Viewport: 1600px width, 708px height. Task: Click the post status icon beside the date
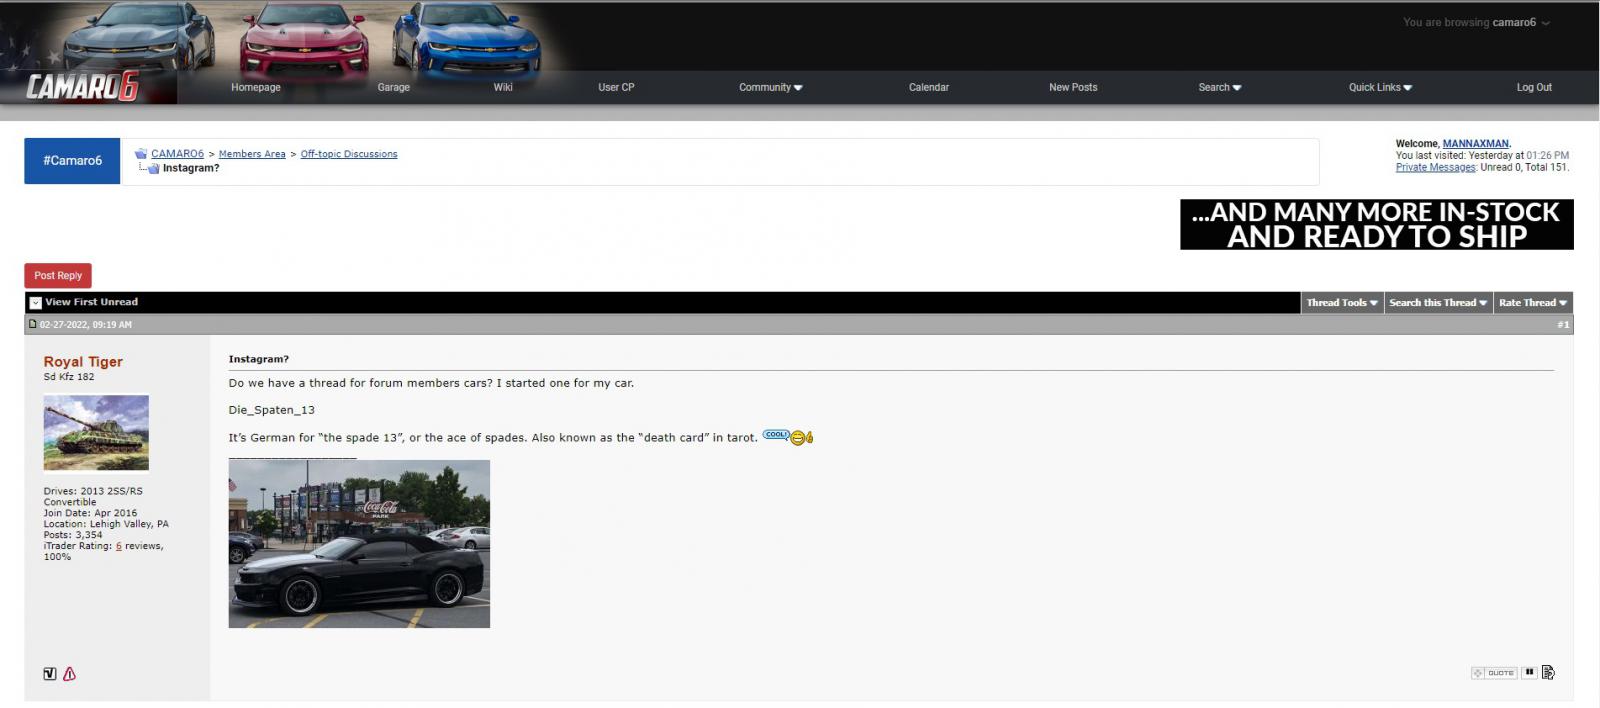32,324
